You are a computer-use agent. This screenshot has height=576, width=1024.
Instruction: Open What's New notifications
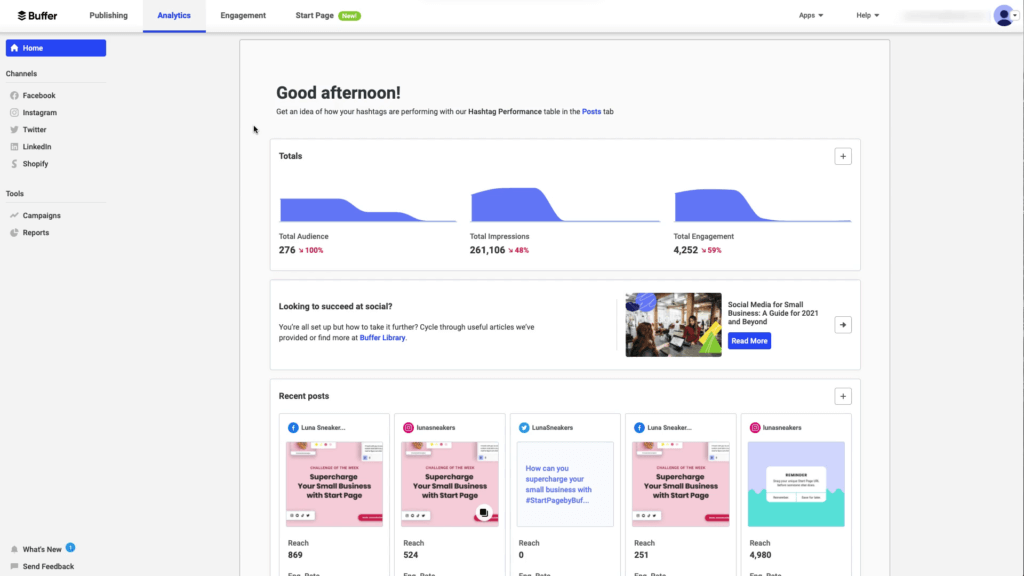point(42,549)
